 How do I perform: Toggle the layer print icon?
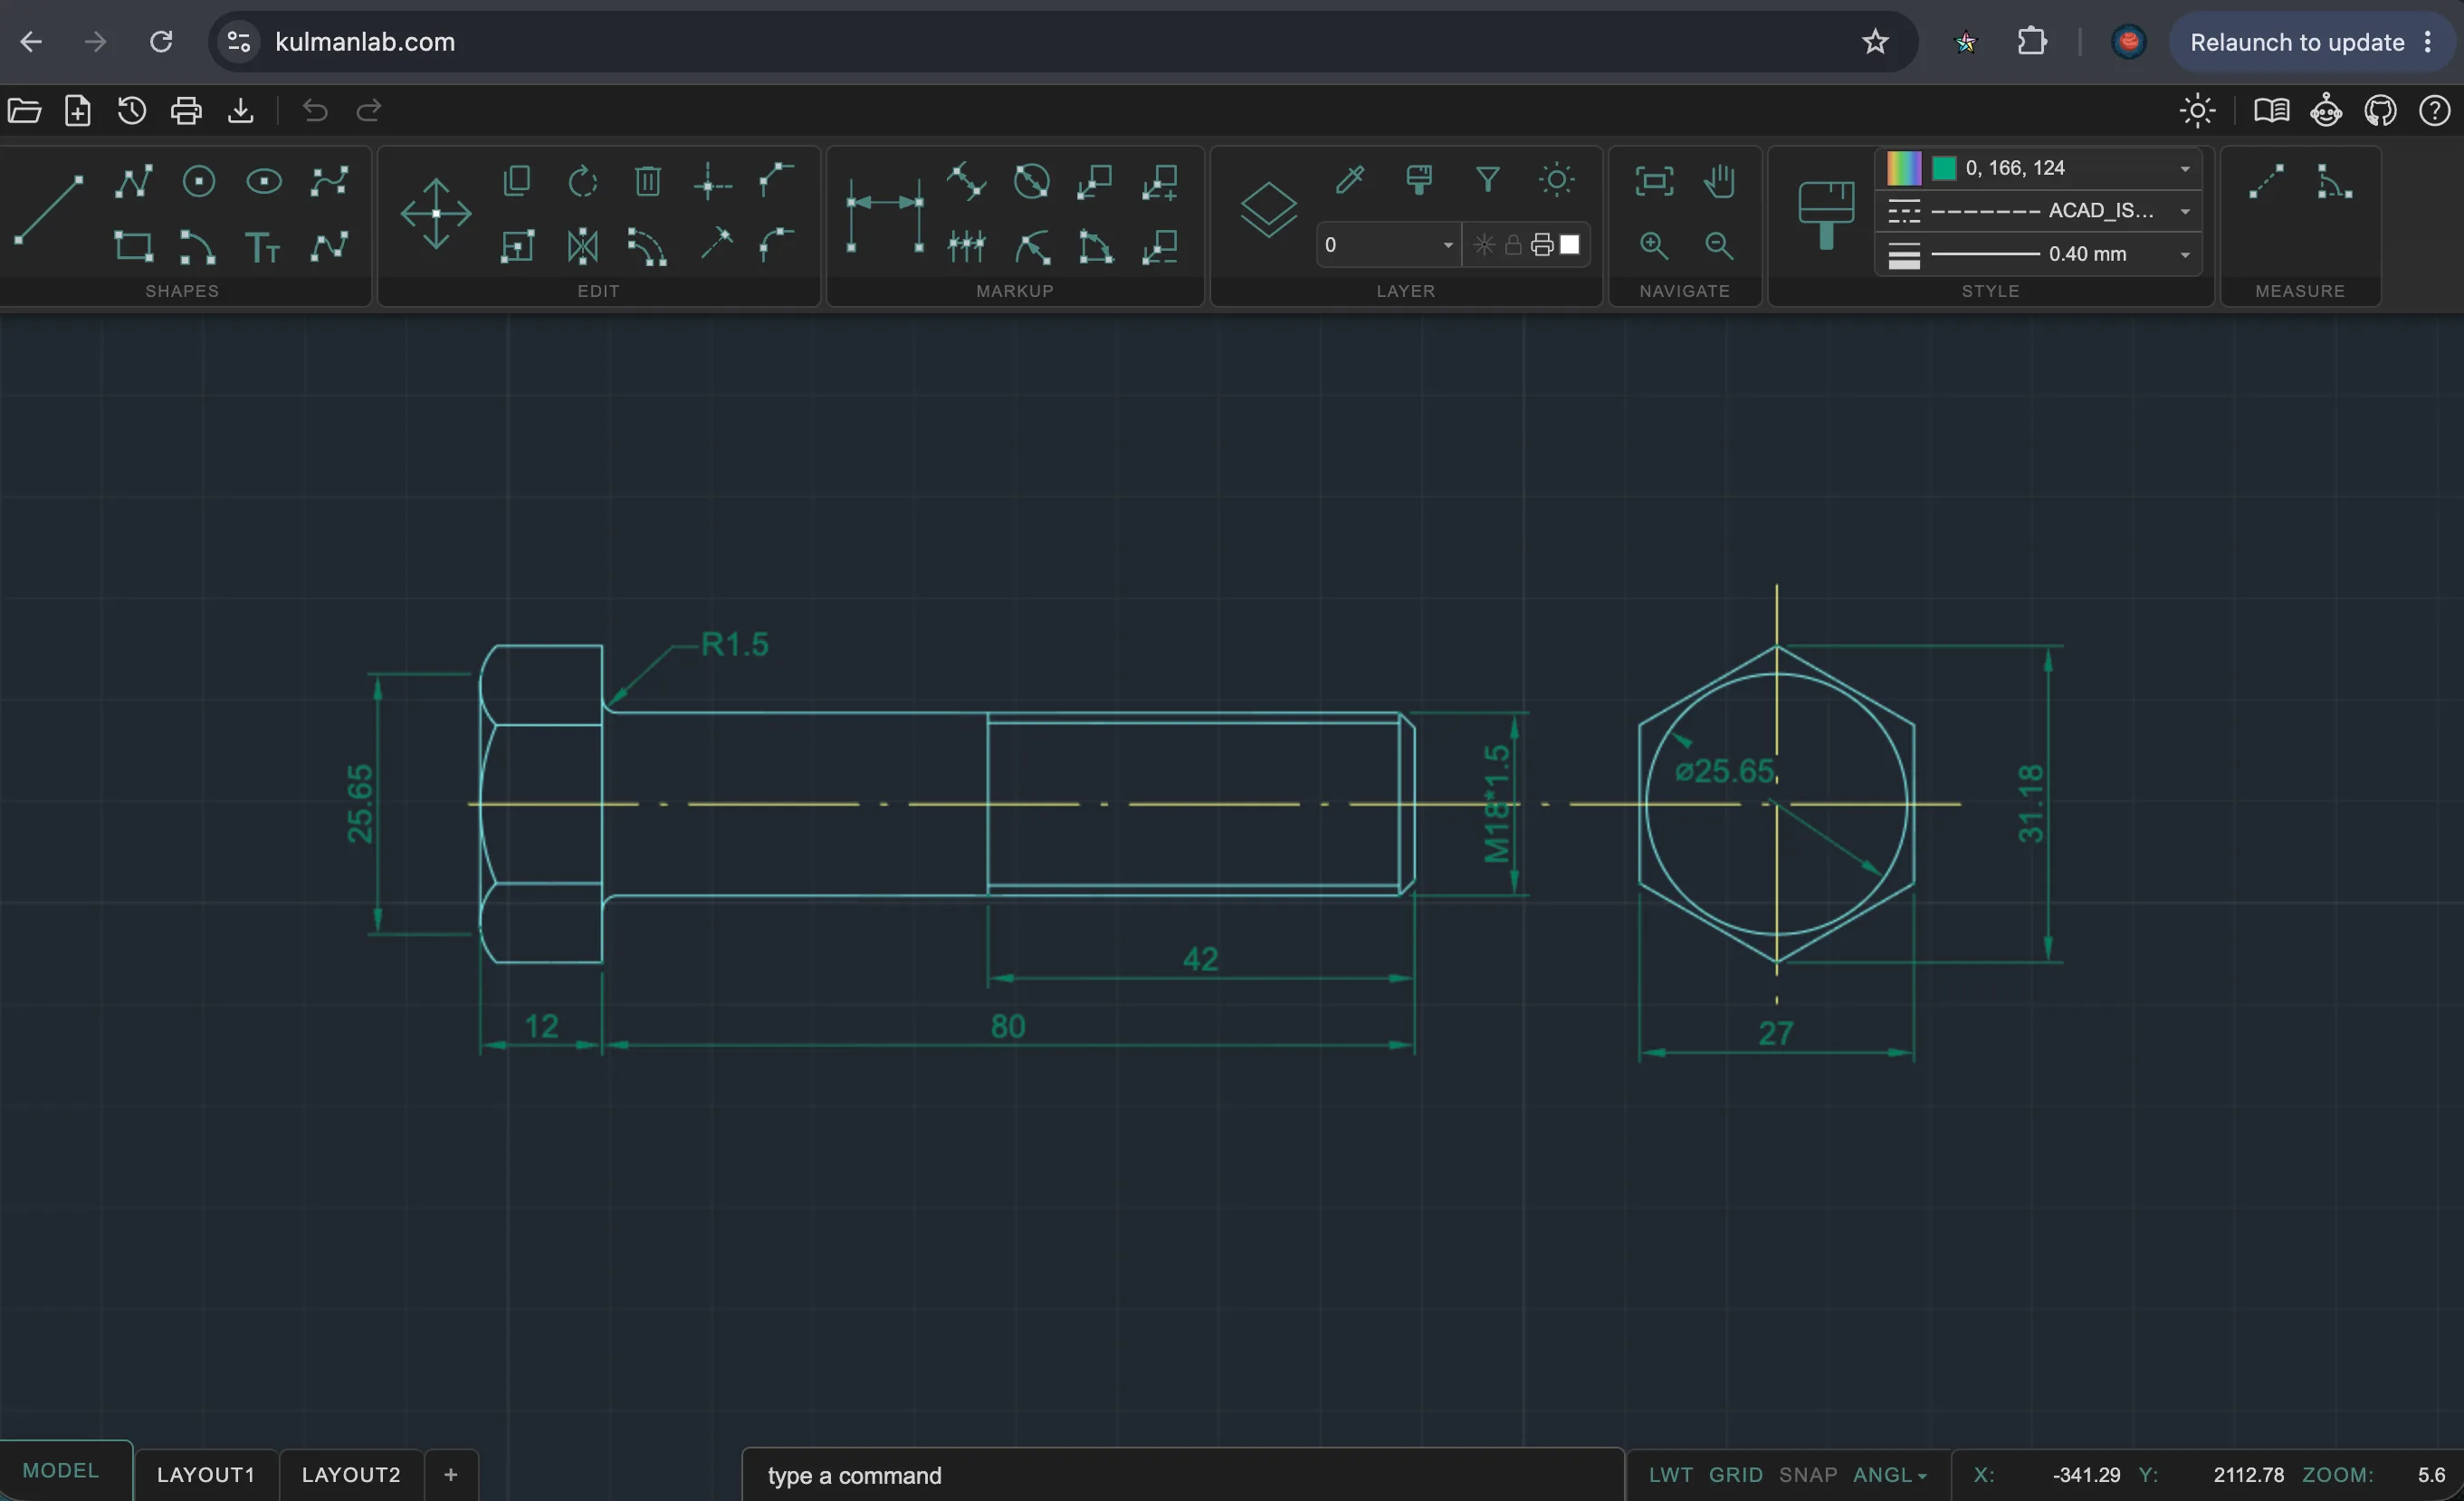[1542, 245]
